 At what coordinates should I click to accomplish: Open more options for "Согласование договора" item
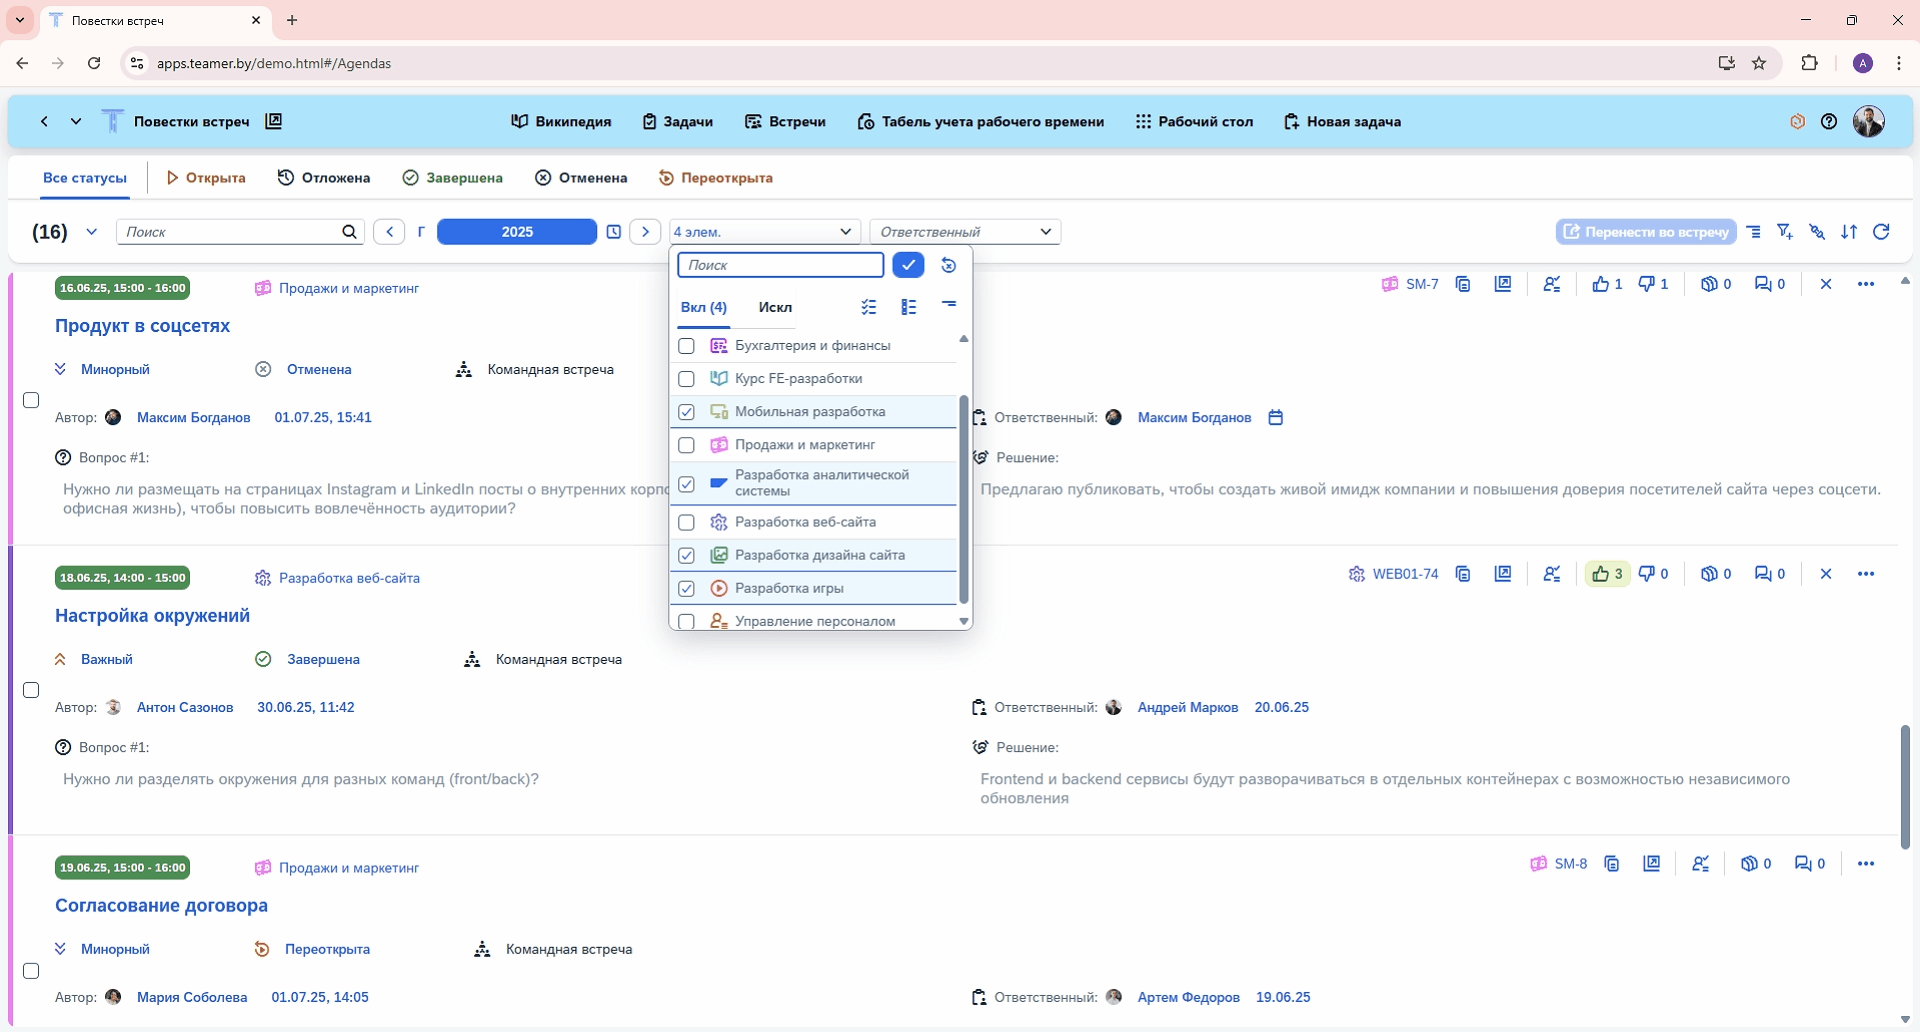click(1865, 864)
